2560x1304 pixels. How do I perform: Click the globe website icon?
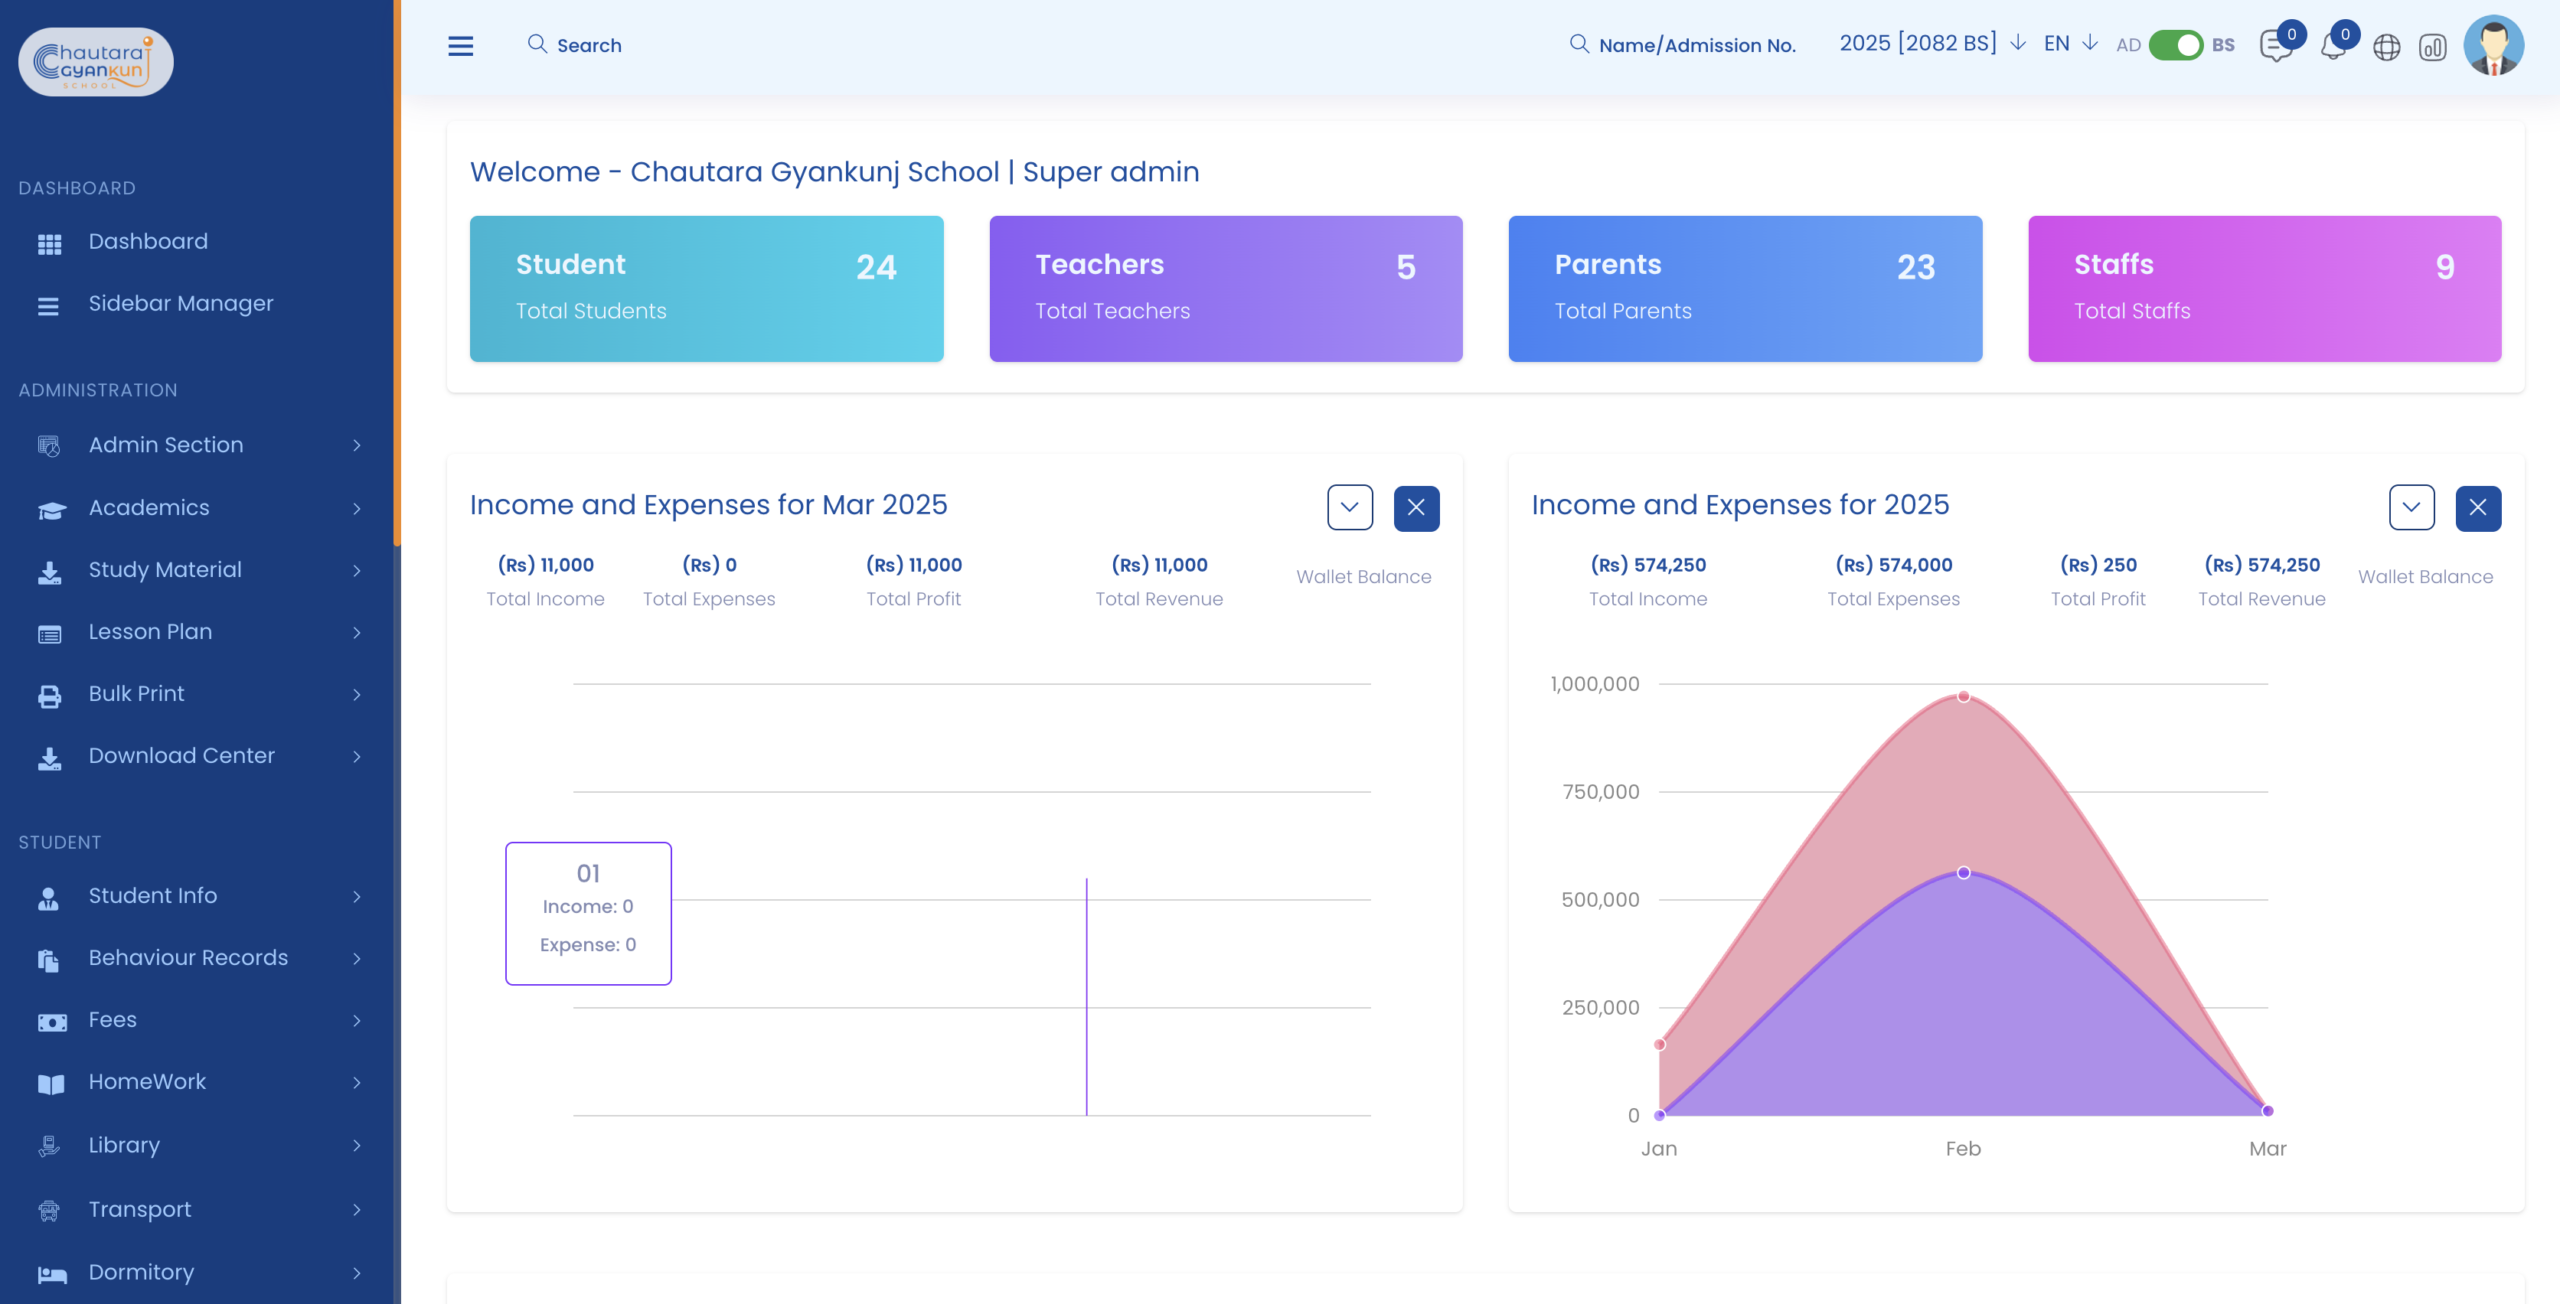[2386, 47]
